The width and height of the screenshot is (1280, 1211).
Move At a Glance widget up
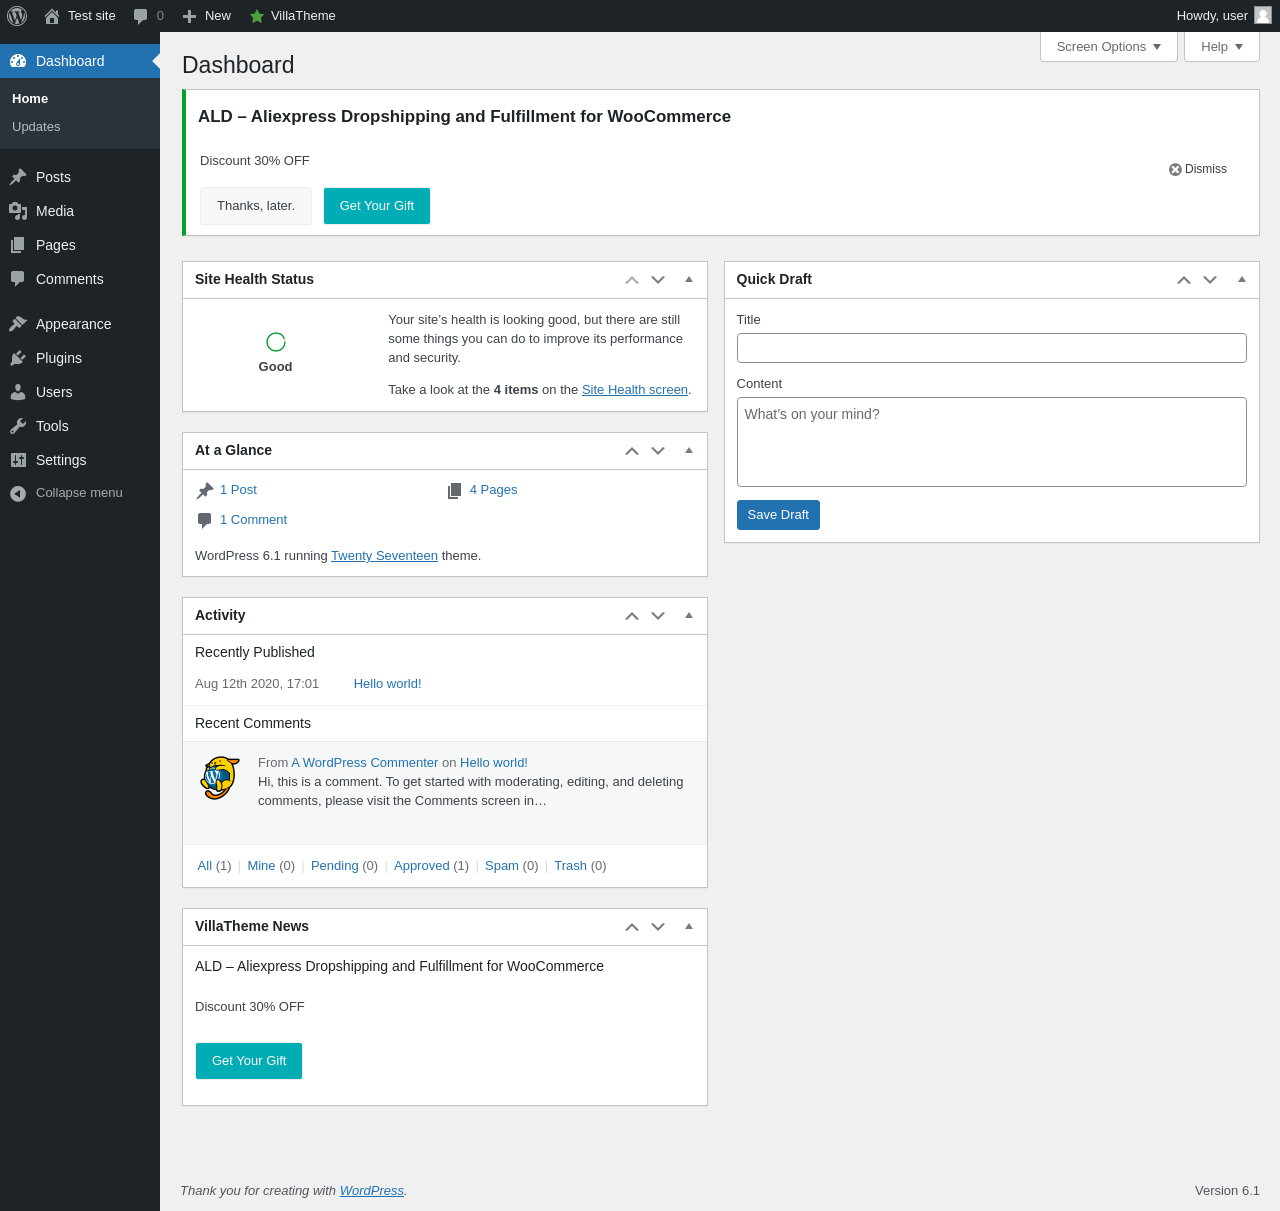tap(632, 451)
